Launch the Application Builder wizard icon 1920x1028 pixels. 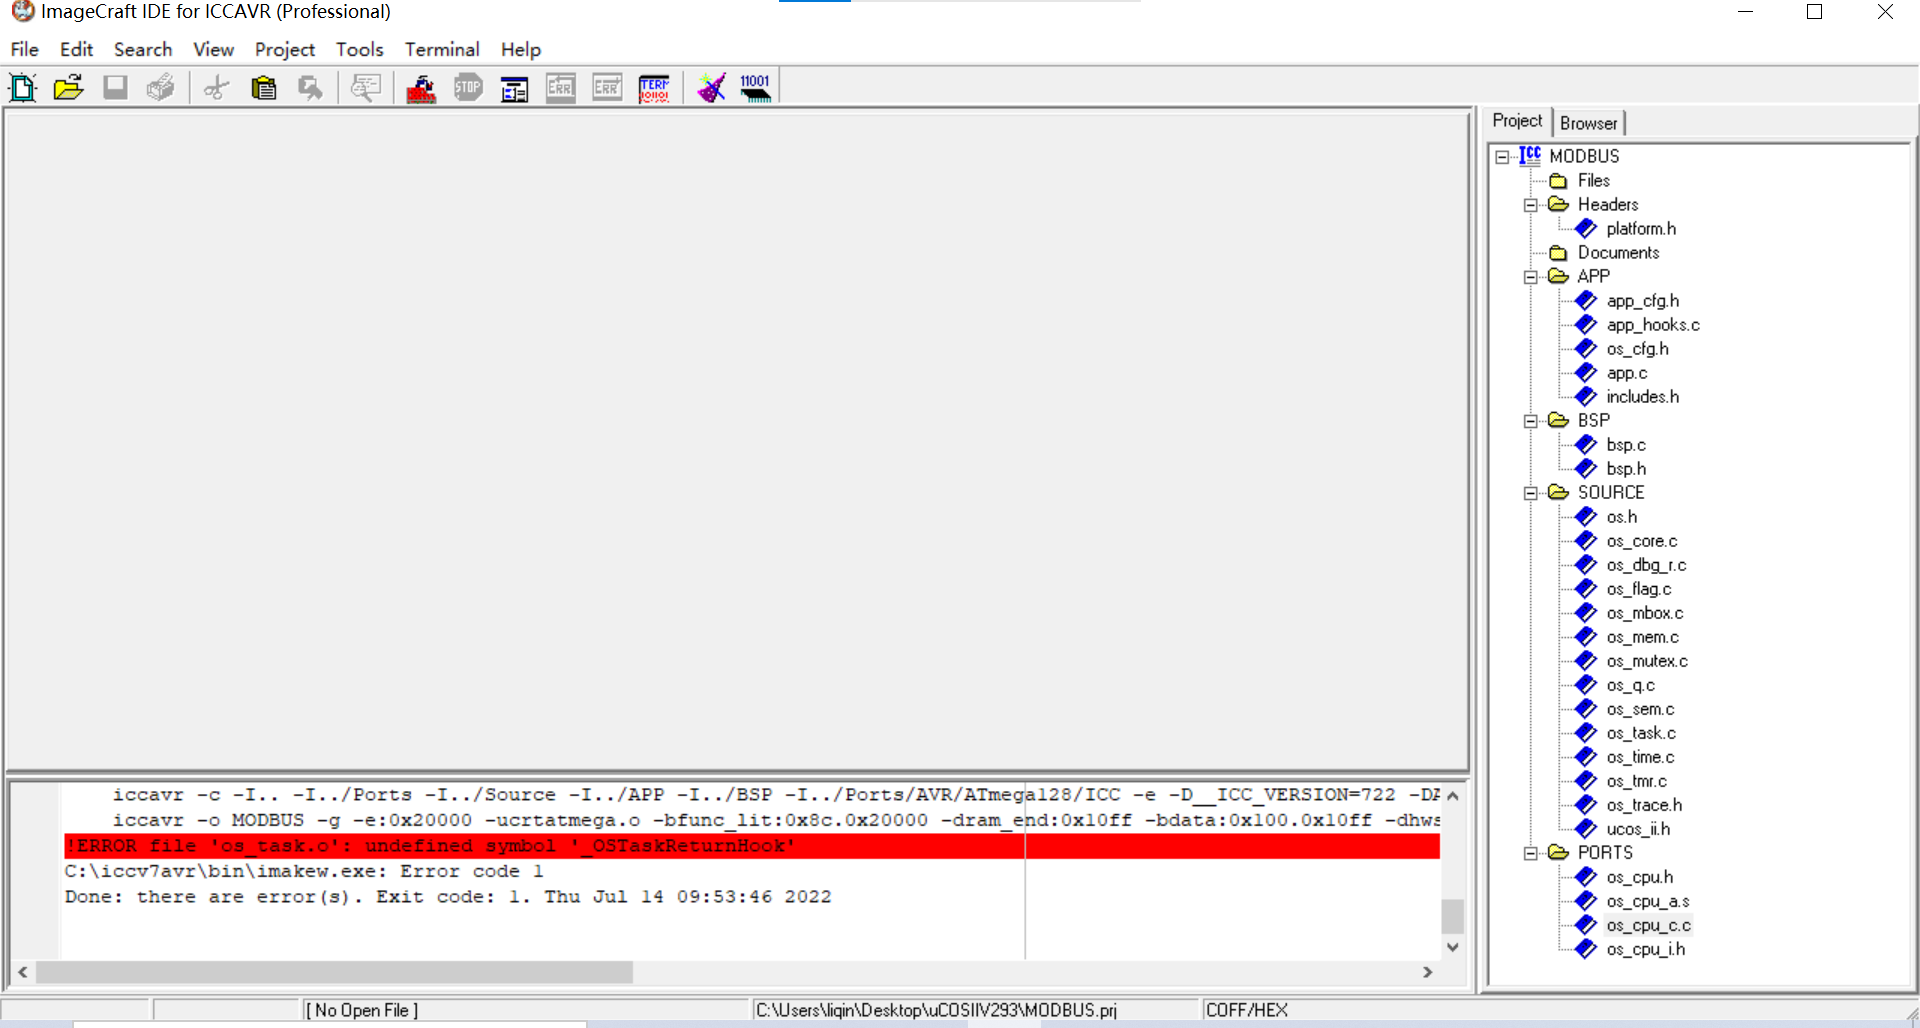(x=711, y=88)
